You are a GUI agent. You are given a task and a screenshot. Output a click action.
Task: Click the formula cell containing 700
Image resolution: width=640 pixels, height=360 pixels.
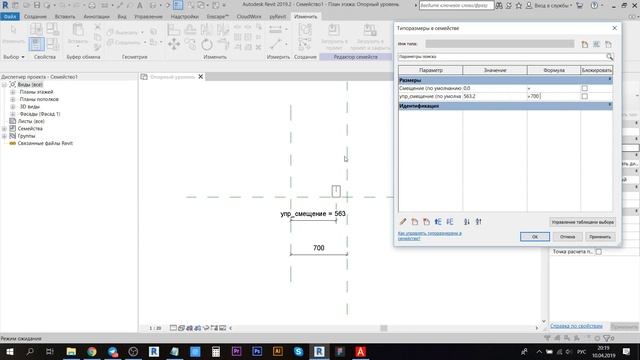coord(554,96)
